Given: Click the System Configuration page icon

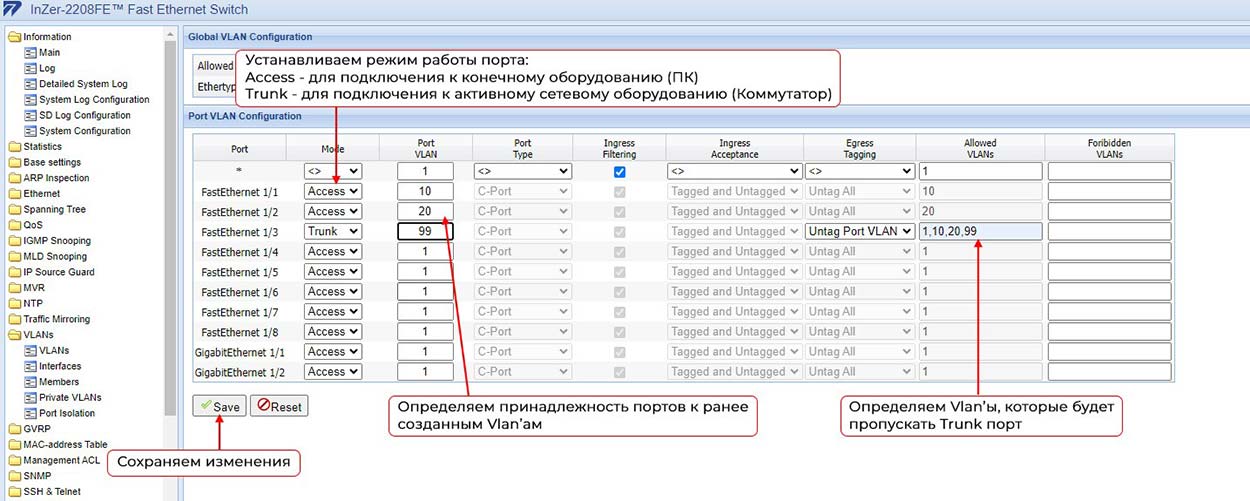Looking at the screenshot, I should click(30, 131).
